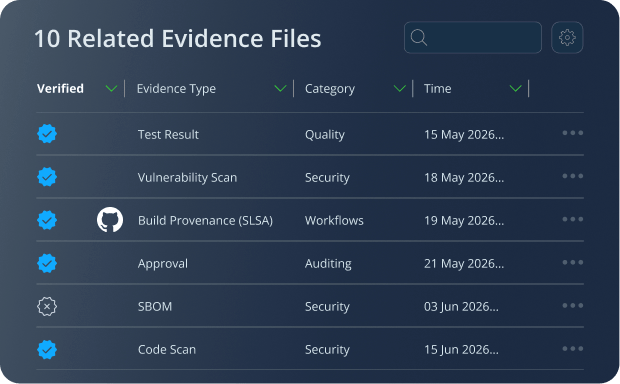Click Security category in Code Scan row

tap(327, 350)
